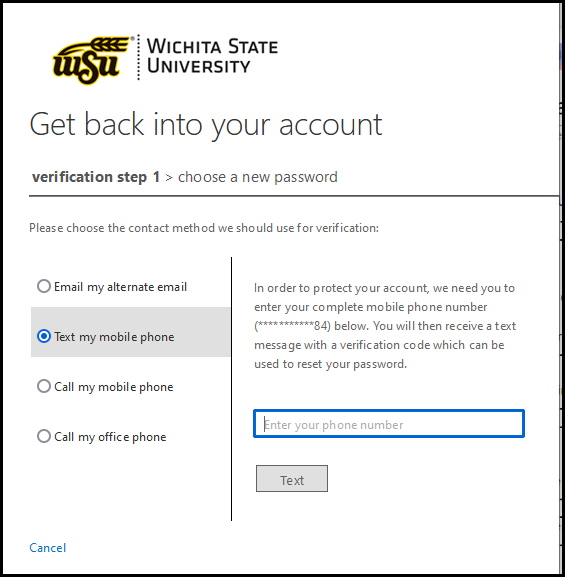Click the Call my mobile phone label text

click(114, 387)
